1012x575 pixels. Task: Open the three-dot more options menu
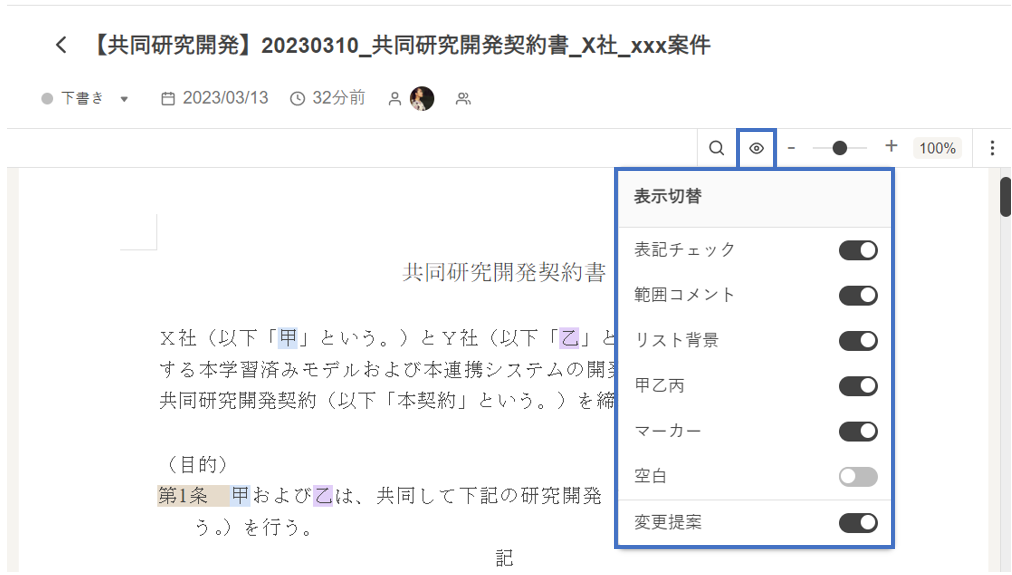coord(992,148)
